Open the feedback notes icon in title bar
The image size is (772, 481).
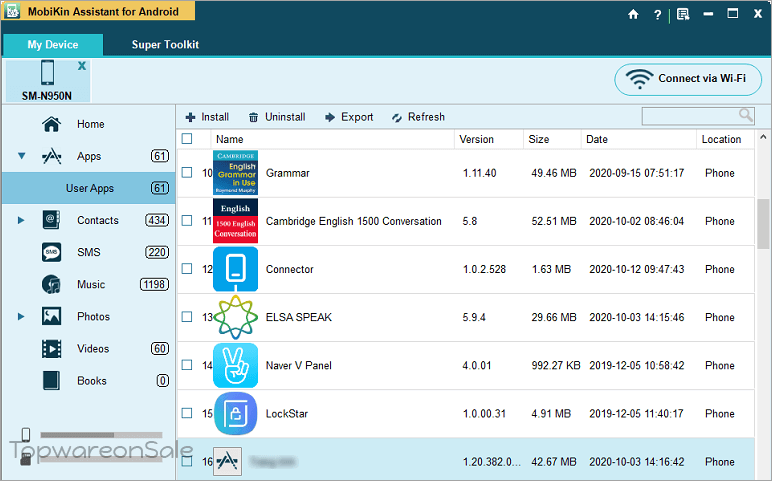[683, 14]
